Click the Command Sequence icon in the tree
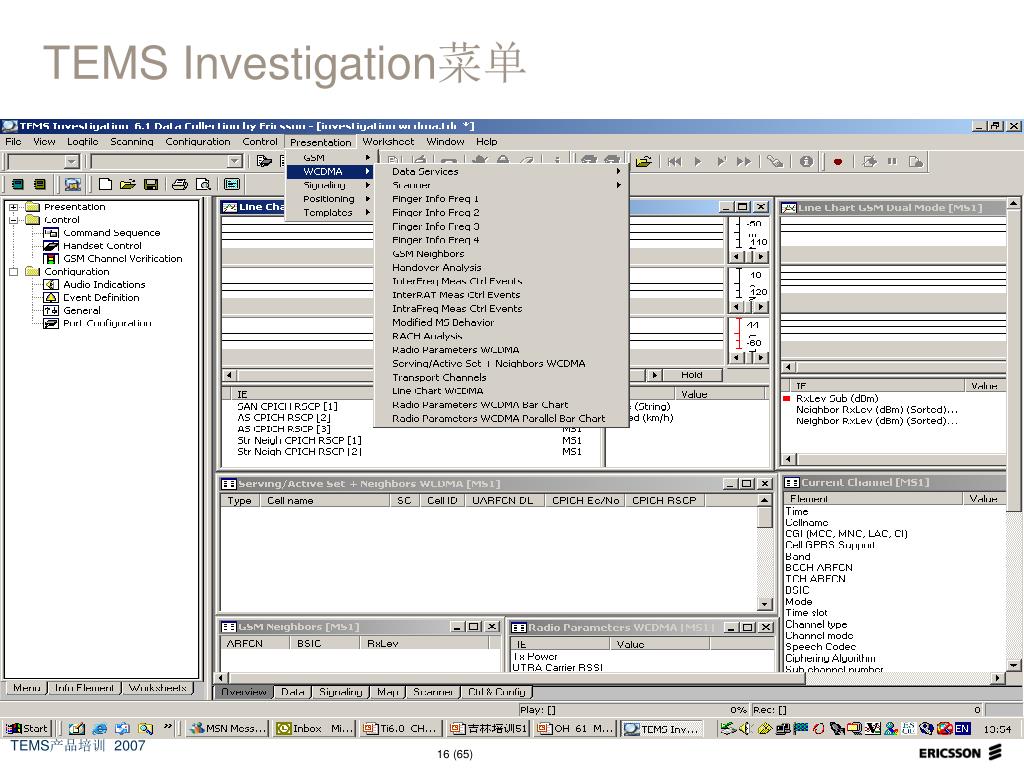This screenshot has width=1024, height=768. [x=51, y=232]
